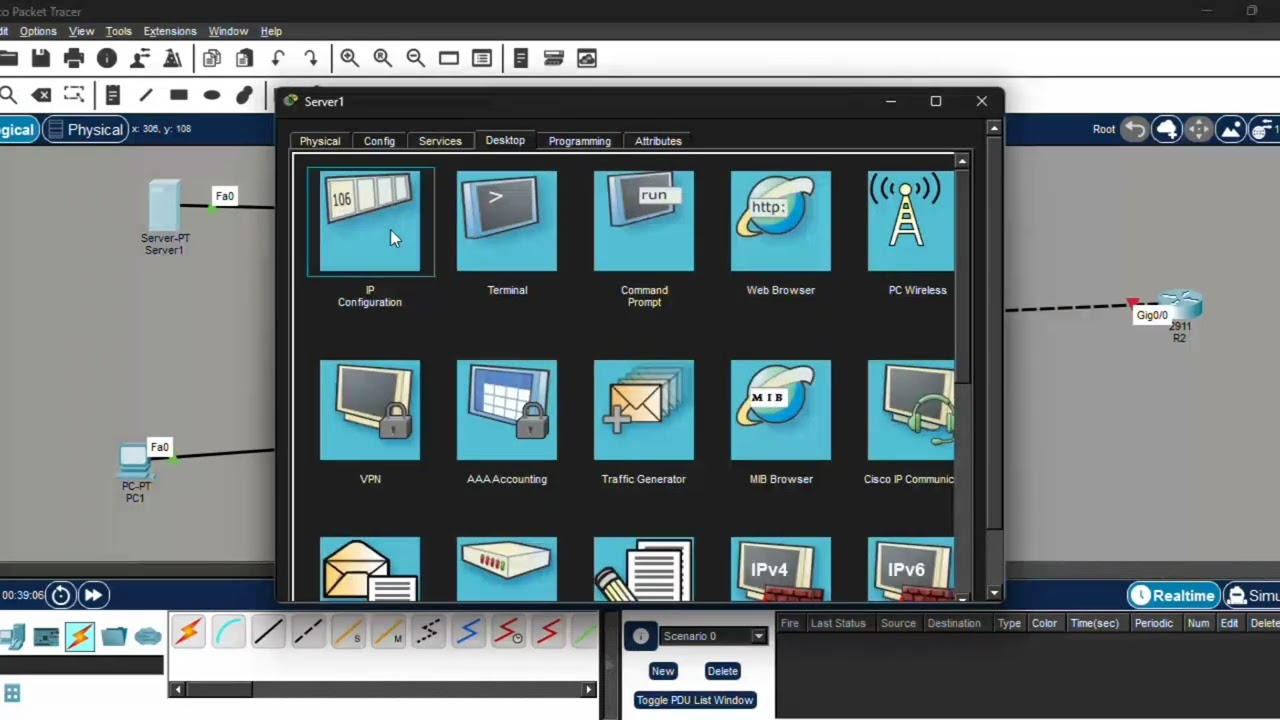
Task: Click the Time(sec) column header
Action: click(x=1095, y=623)
